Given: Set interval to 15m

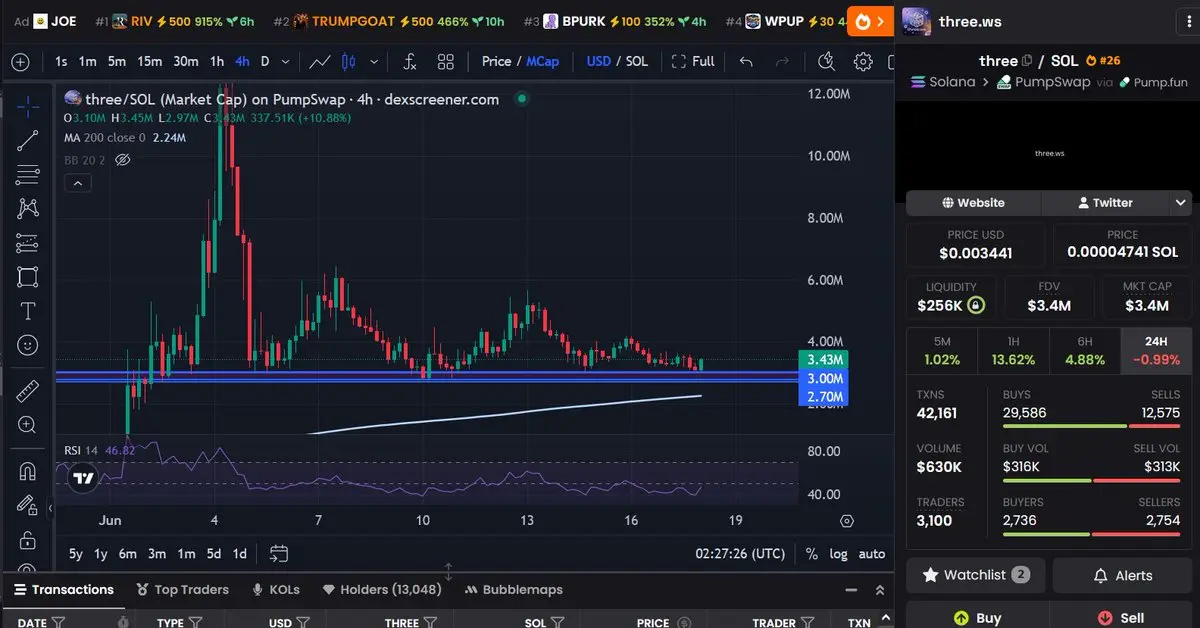Looking at the screenshot, I should (150, 62).
